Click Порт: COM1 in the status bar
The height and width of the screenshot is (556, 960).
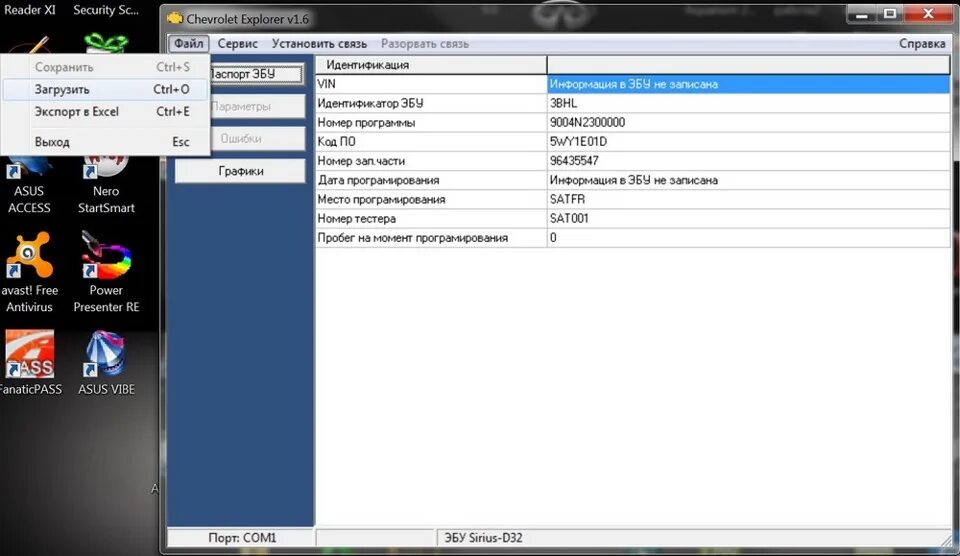click(242, 538)
